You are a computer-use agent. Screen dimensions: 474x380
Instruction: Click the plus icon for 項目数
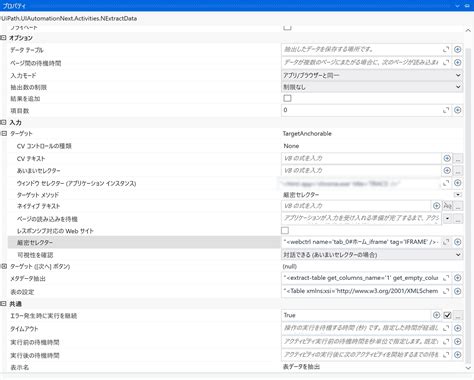pyautogui.click(x=457, y=110)
